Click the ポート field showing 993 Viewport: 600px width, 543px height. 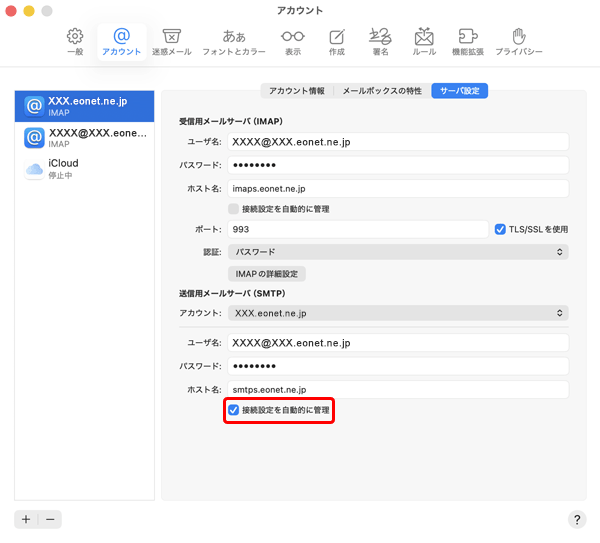(x=357, y=229)
